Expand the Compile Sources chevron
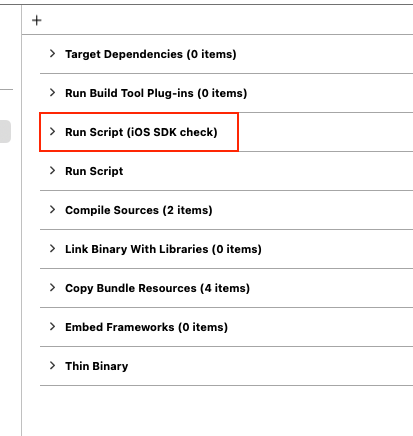This screenshot has height=436, width=413. 52,209
